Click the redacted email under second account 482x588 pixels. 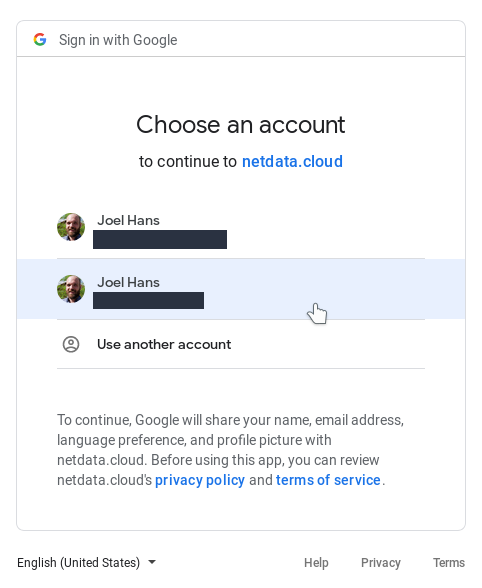pos(149,300)
